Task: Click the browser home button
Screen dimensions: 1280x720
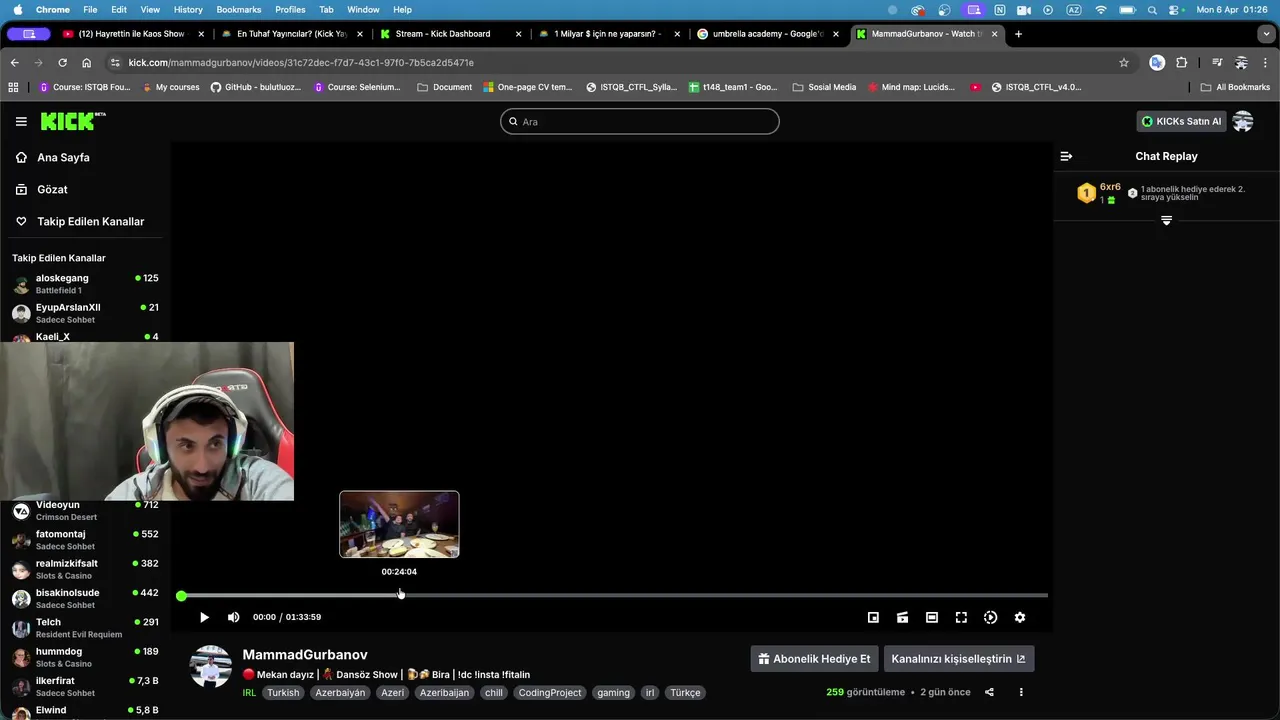Action: 86,62
